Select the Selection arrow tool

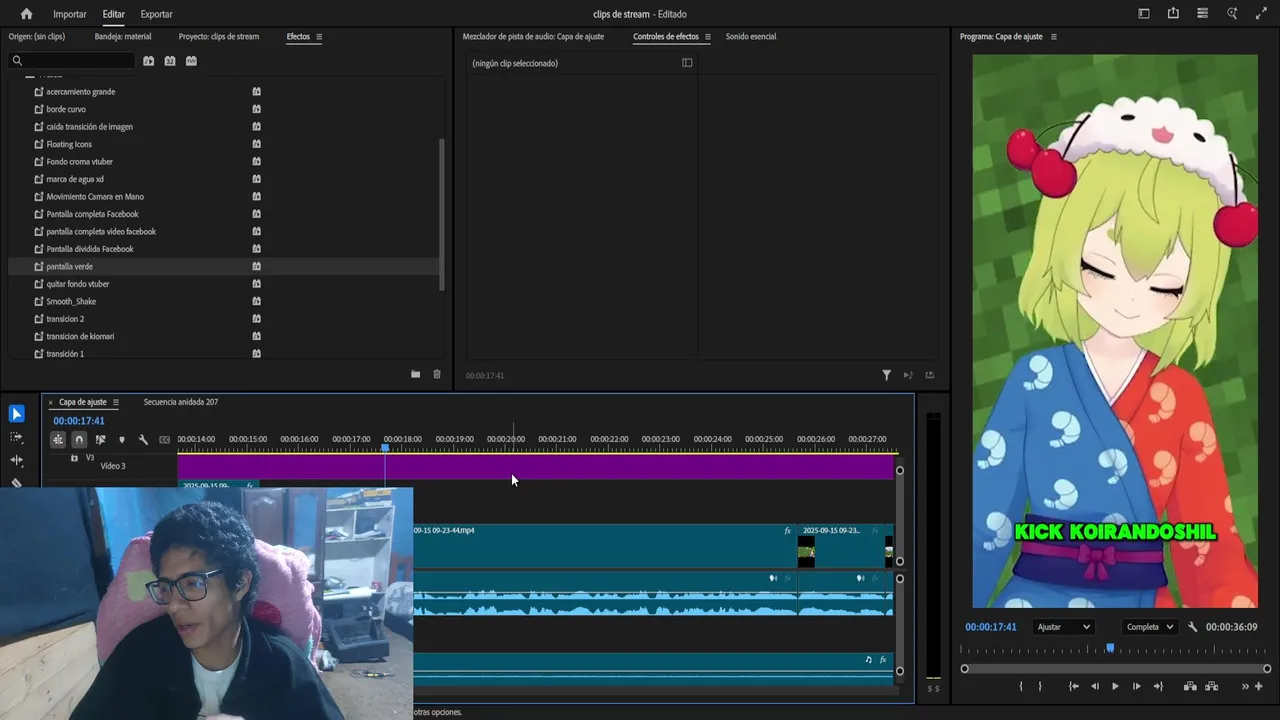(16, 414)
